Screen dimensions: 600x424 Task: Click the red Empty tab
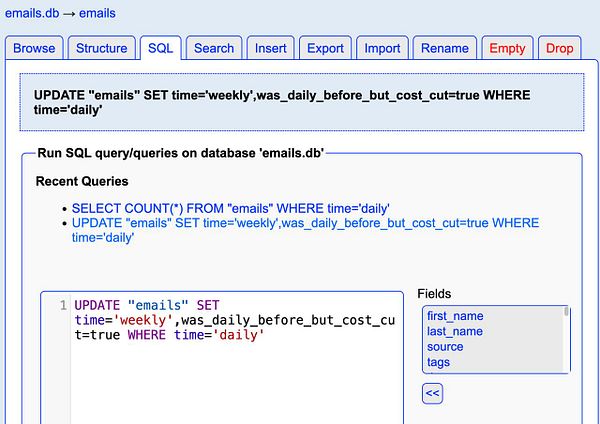coord(507,48)
